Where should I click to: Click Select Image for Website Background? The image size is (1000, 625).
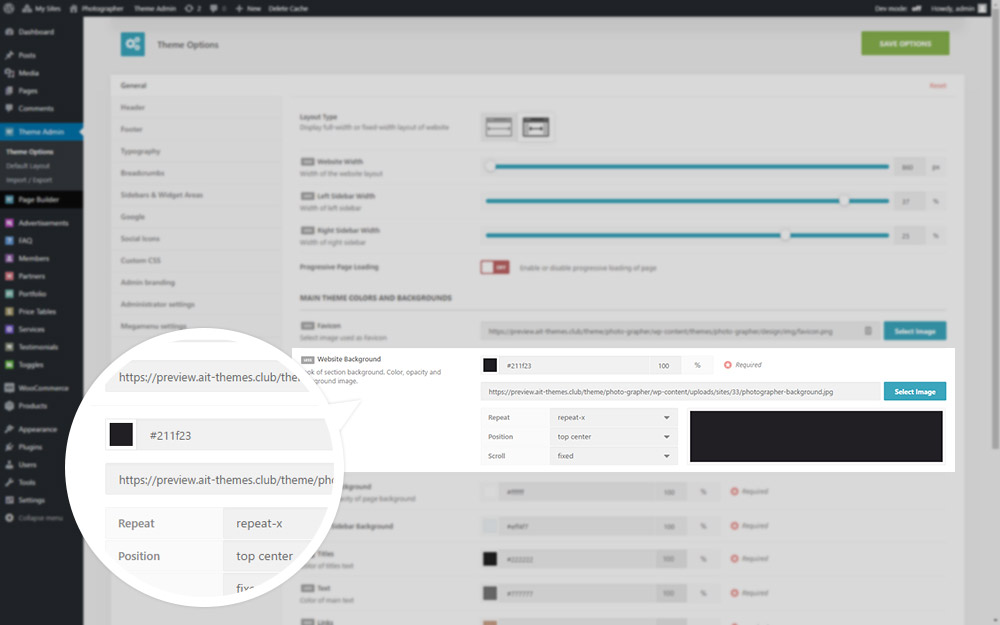pyautogui.click(x=915, y=392)
